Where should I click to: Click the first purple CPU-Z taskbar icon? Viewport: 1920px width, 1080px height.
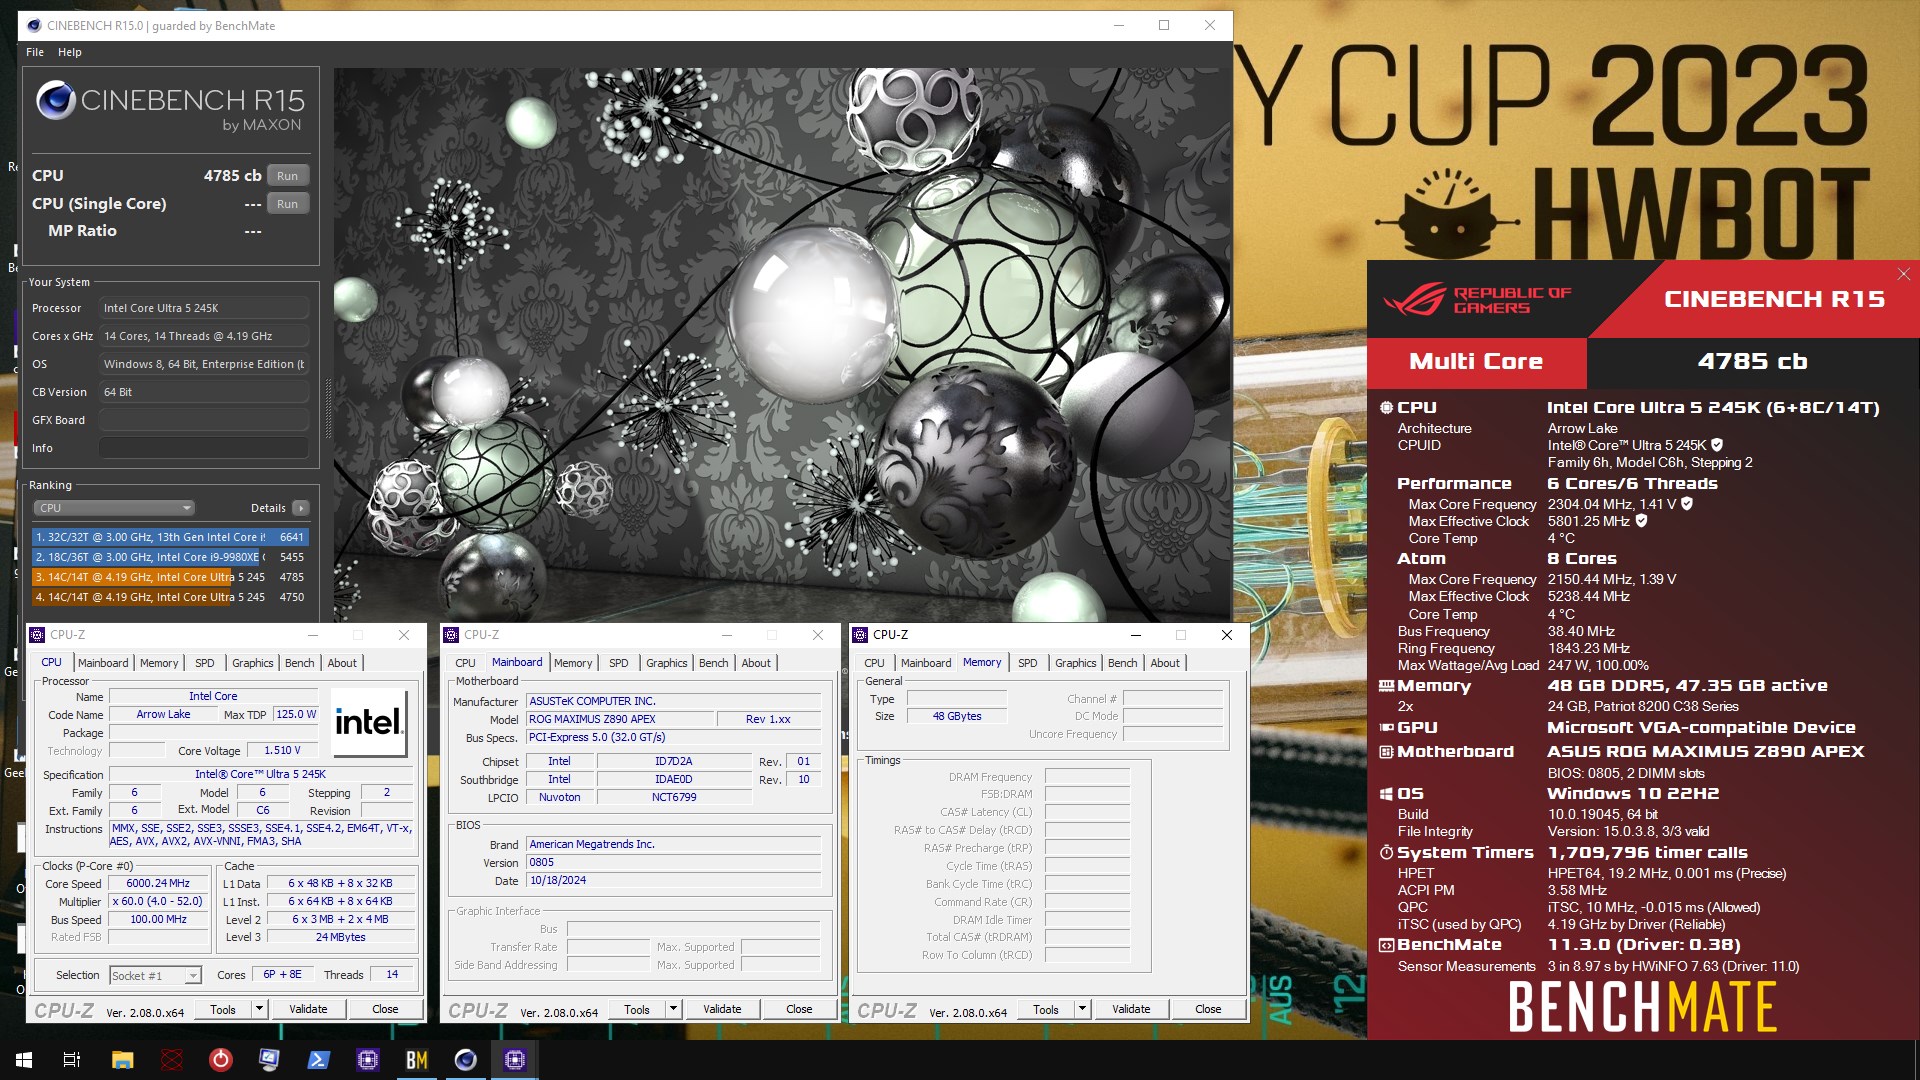368,1060
